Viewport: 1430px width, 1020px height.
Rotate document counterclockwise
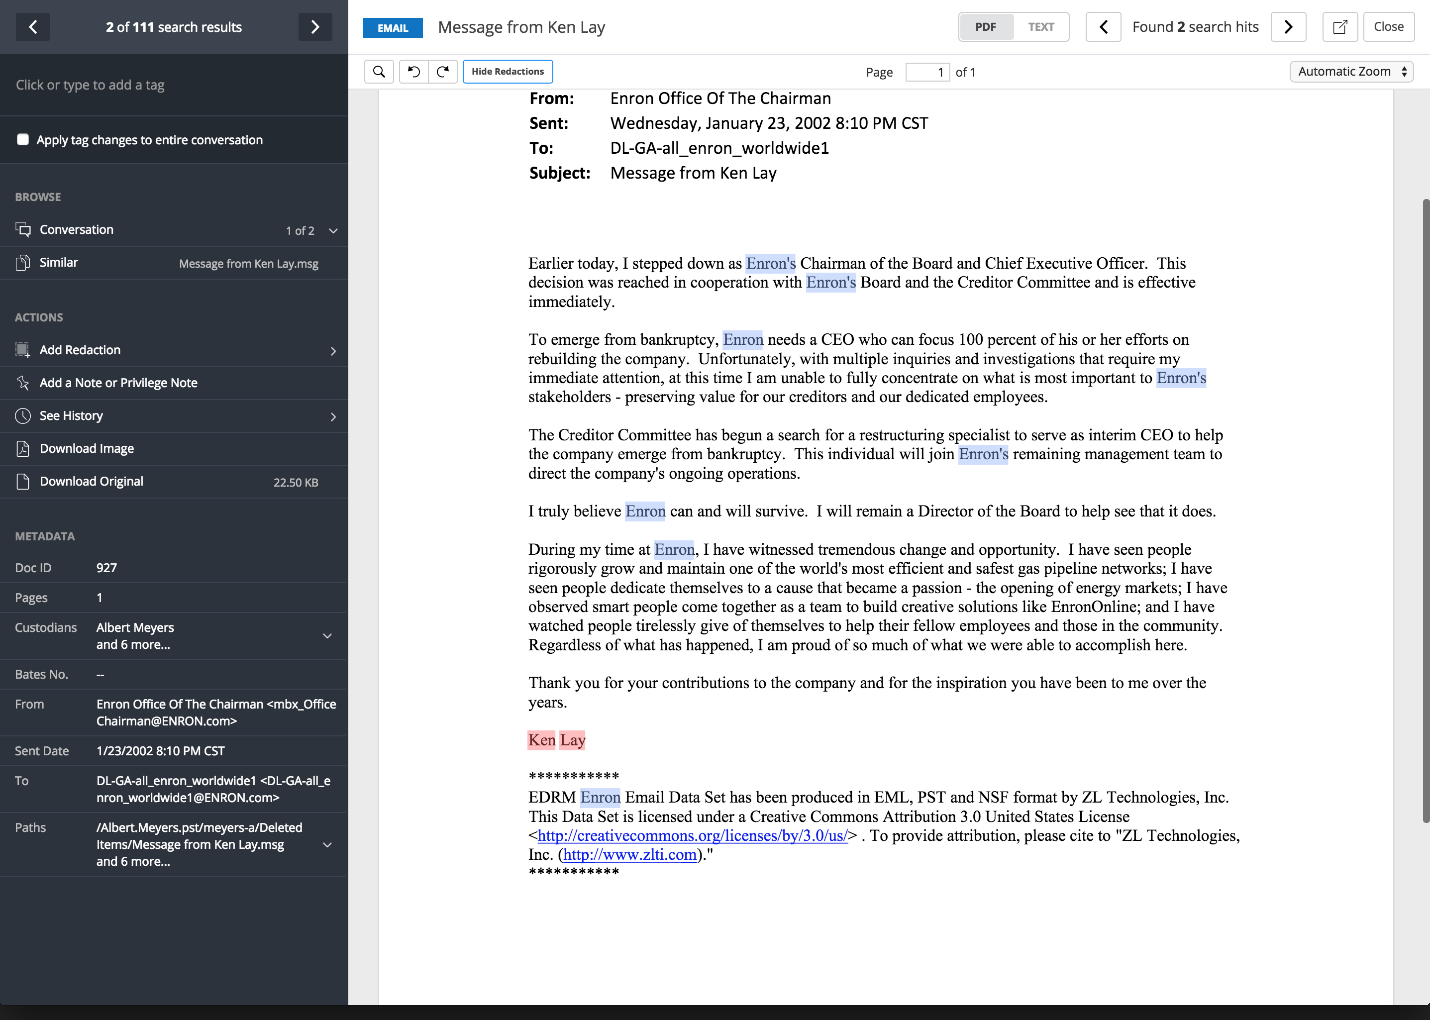[x=413, y=72]
